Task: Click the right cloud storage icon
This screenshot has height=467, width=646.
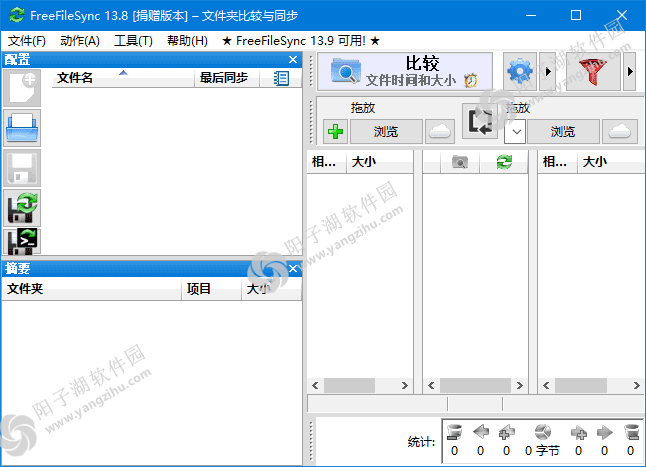Action: click(620, 132)
